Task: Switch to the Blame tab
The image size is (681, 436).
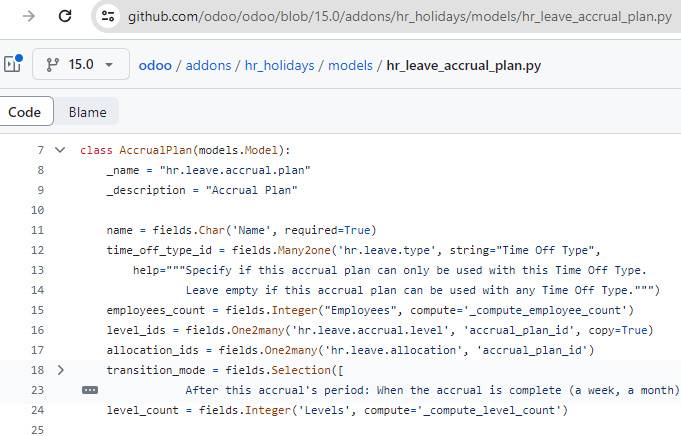Action: [87, 112]
